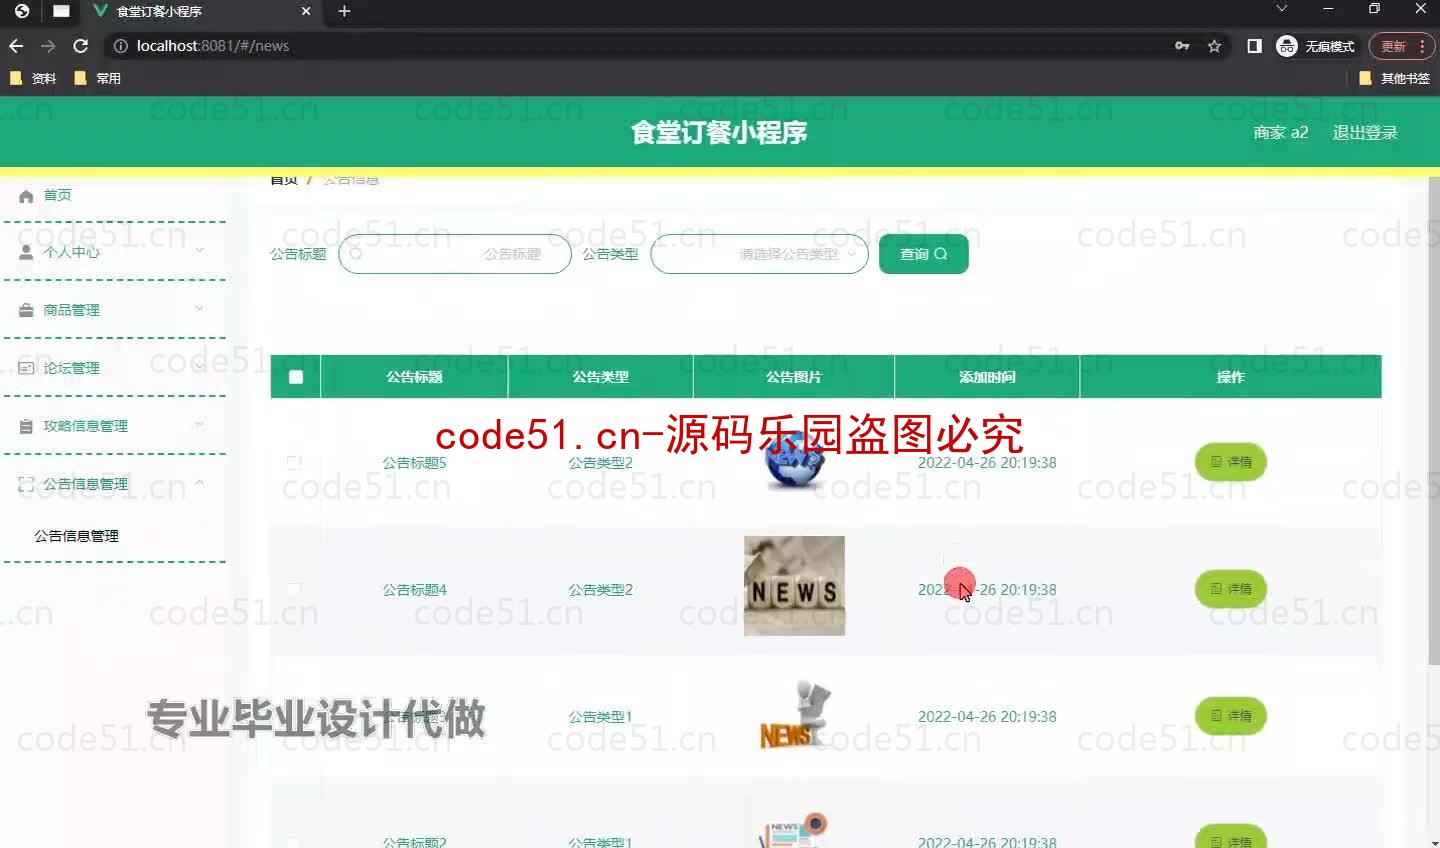
Task: Bookmark this page with the star icon
Action: (x=1214, y=46)
